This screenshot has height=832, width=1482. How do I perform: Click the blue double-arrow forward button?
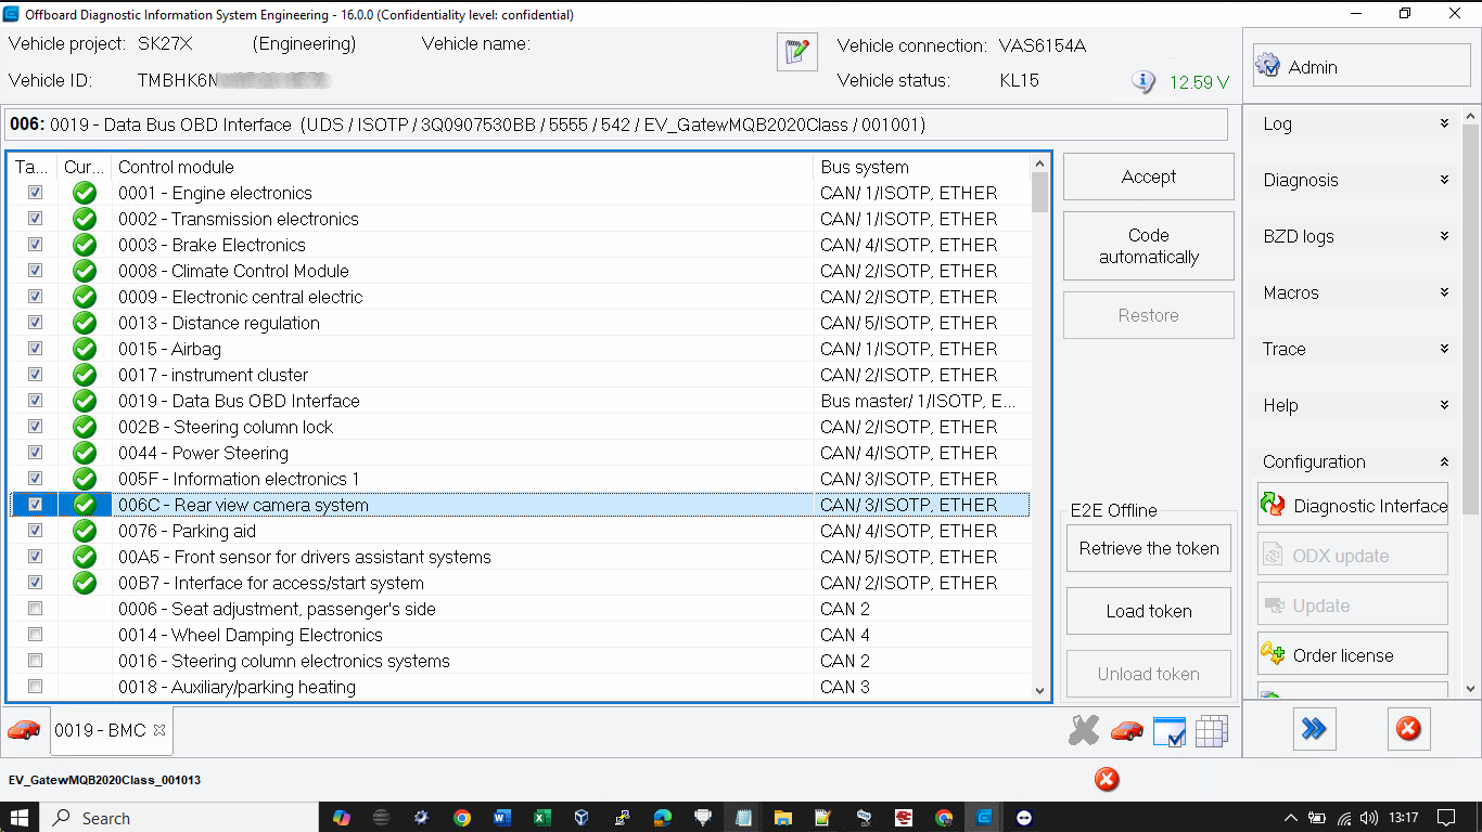[1314, 729]
